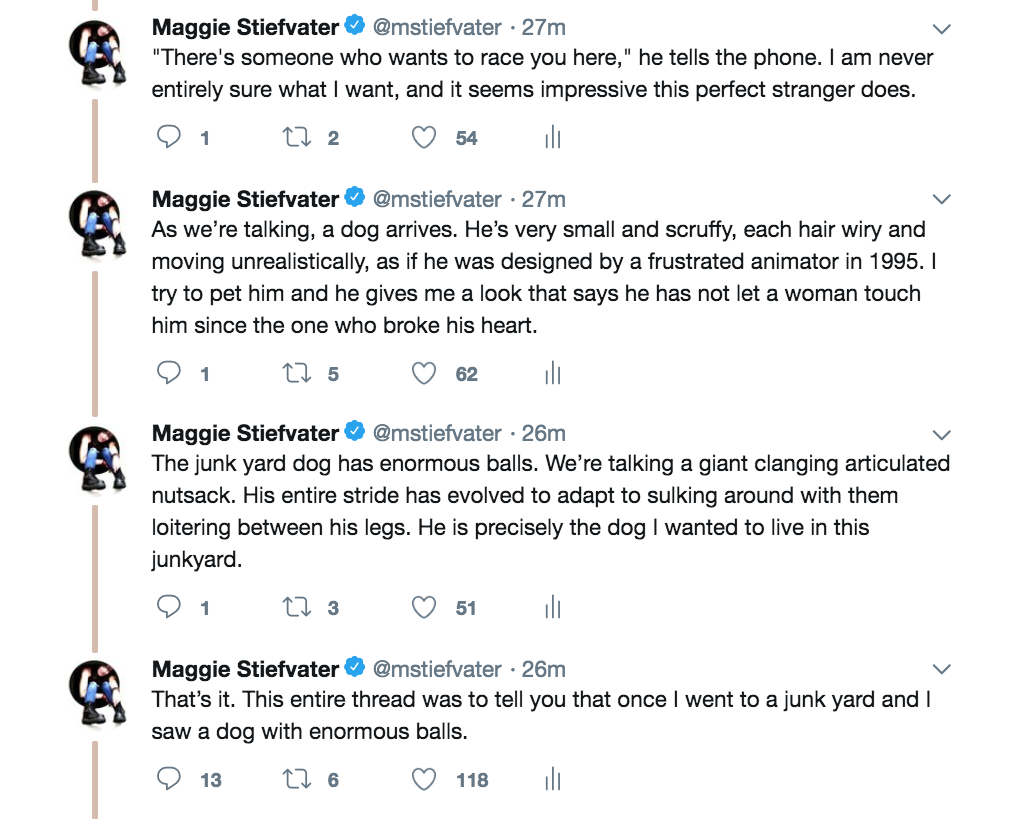The width and height of the screenshot is (1011, 819).
Task: Like the tweet with 51 likes
Action: point(425,607)
